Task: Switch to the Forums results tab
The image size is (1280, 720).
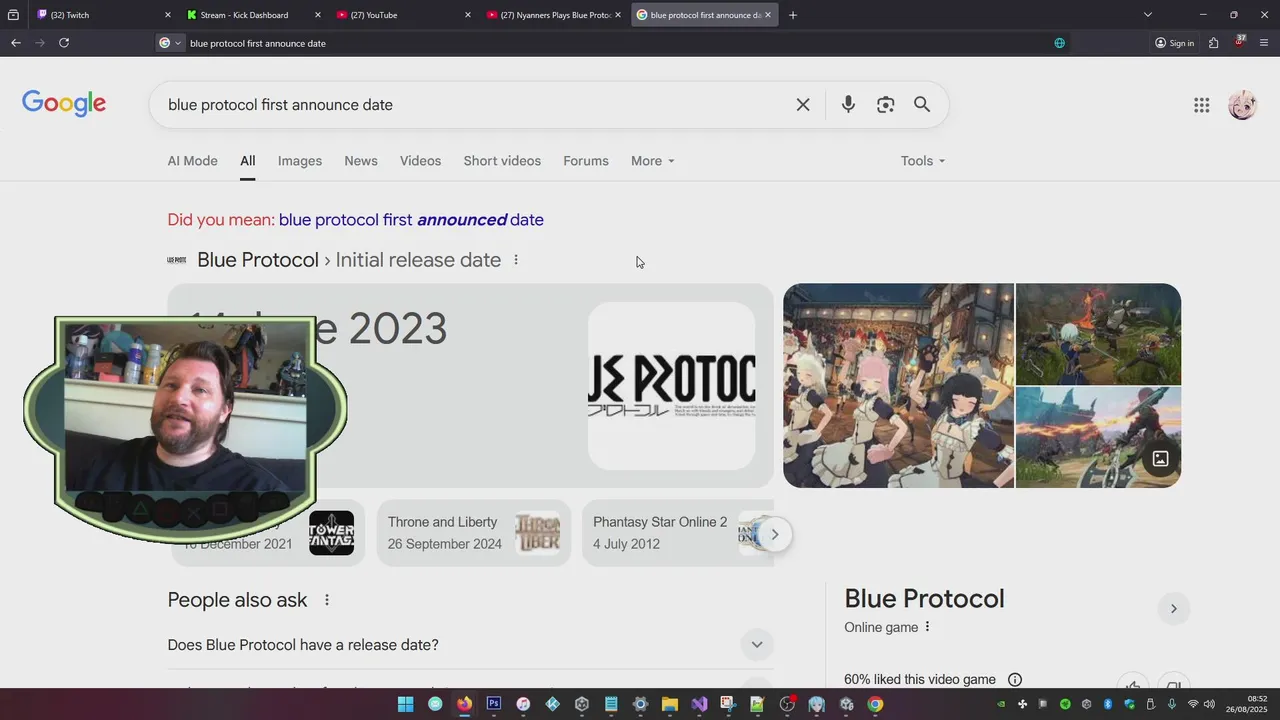Action: tap(586, 161)
